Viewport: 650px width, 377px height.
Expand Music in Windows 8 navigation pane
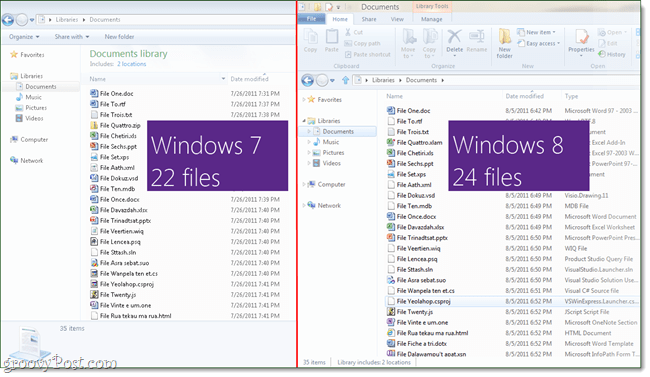coord(309,142)
